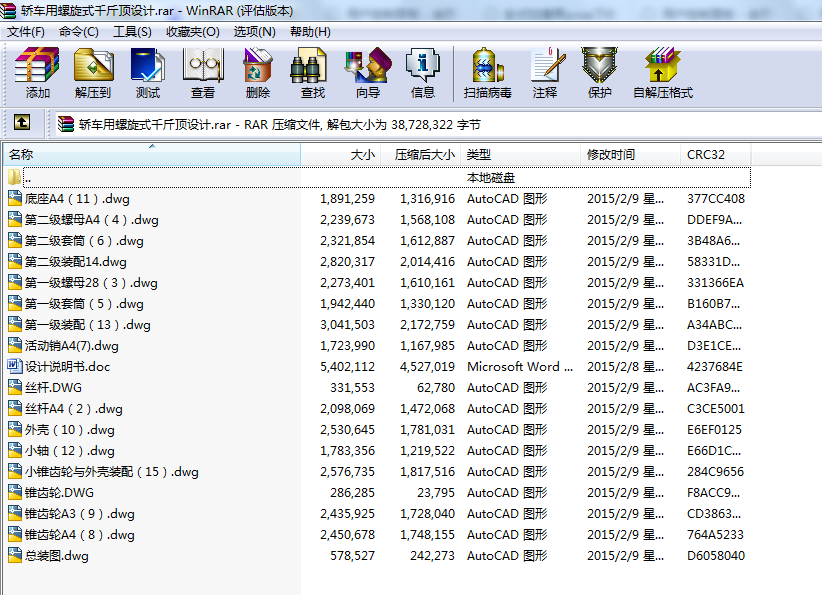
Task: Click the 测试 (Test) toolbar icon
Action: (148, 65)
